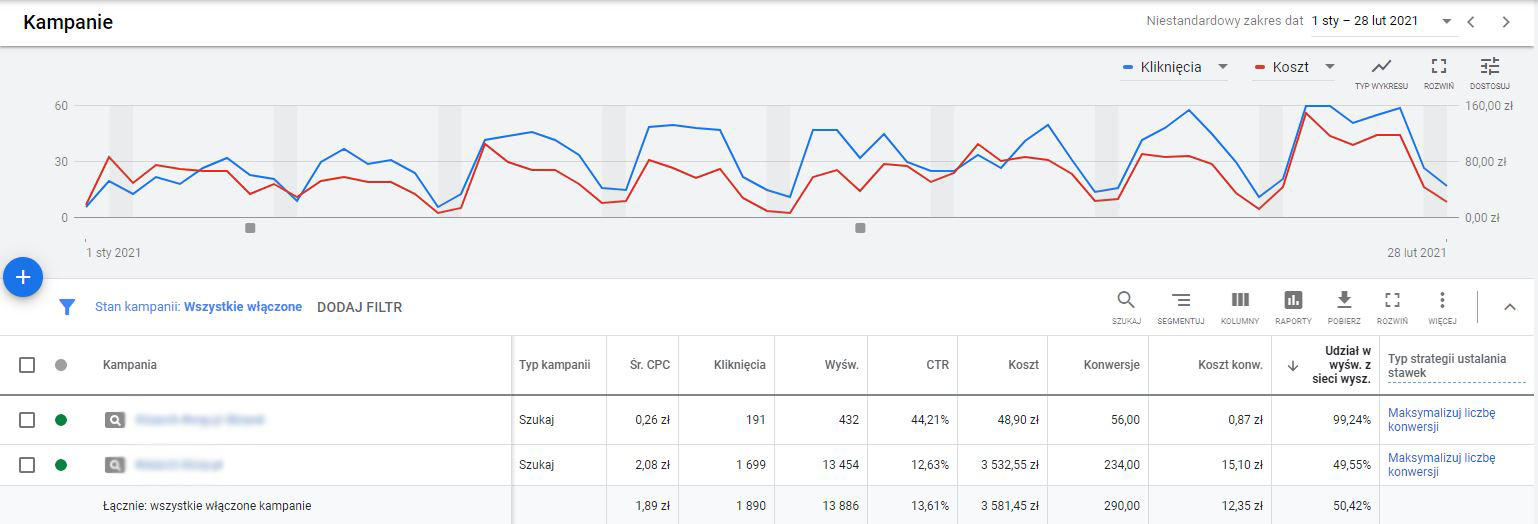Click the blue plus create button
The height and width of the screenshot is (524, 1538).
[x=23, y=277]
